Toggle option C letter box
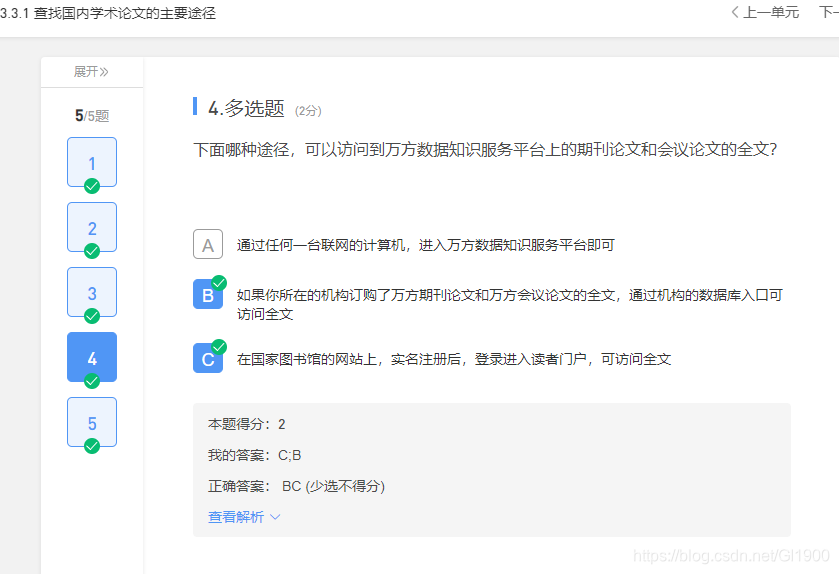 coord(208,358)
